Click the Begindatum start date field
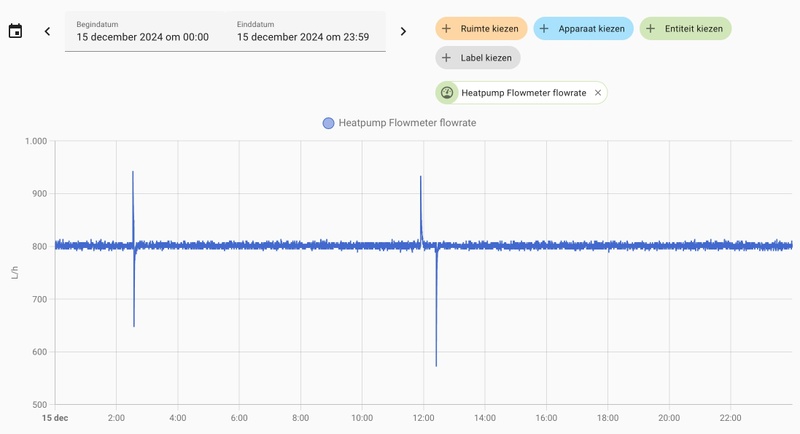Screen dimensions: 800x434 143,32
